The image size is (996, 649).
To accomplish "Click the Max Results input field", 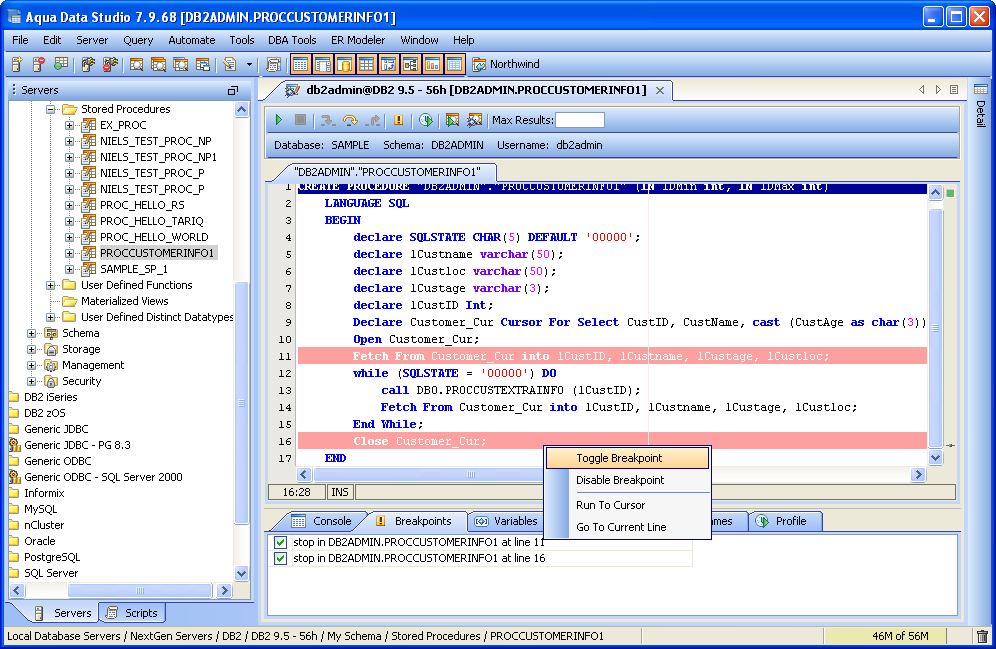I will tap(579, 120).
